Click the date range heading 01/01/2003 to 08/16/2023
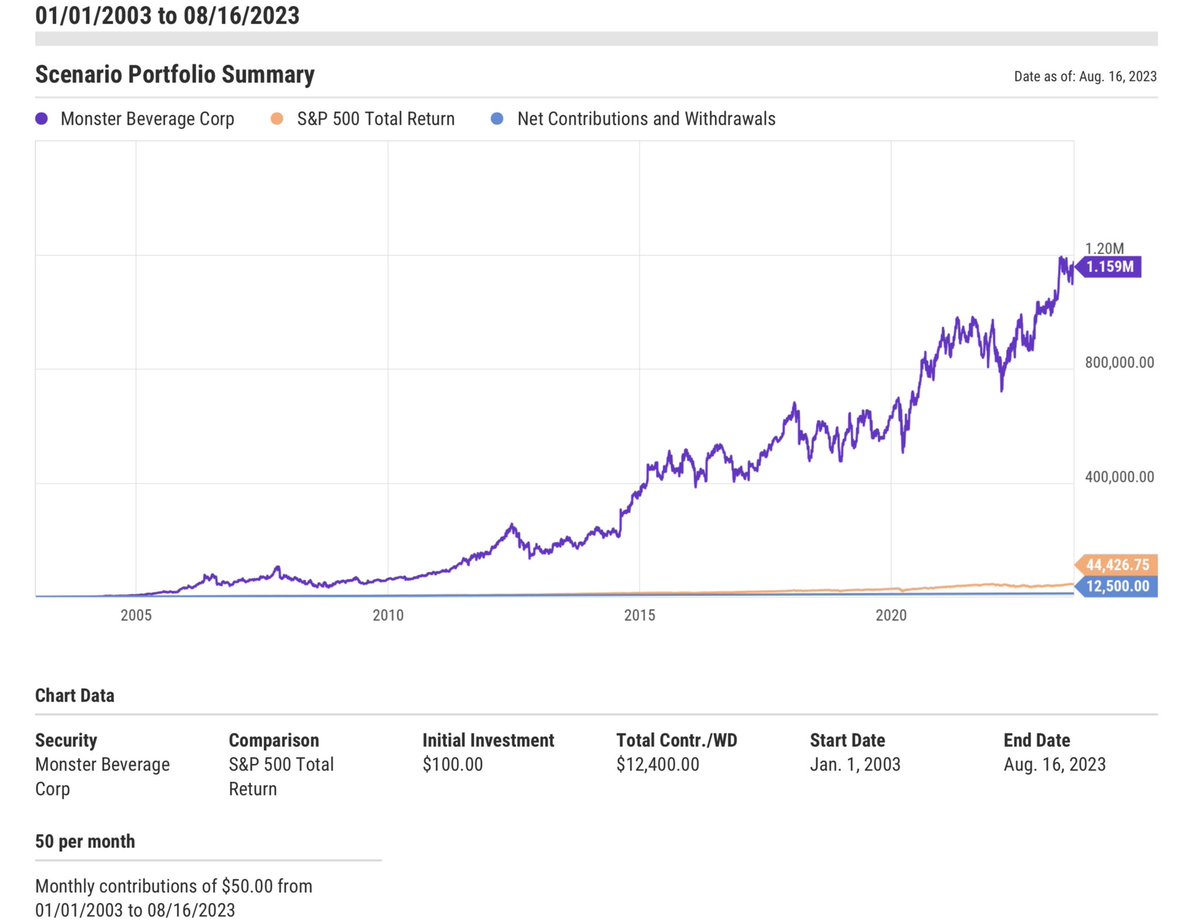The height and width of the screenshot is (923, 1200). [x=167, y=15]
